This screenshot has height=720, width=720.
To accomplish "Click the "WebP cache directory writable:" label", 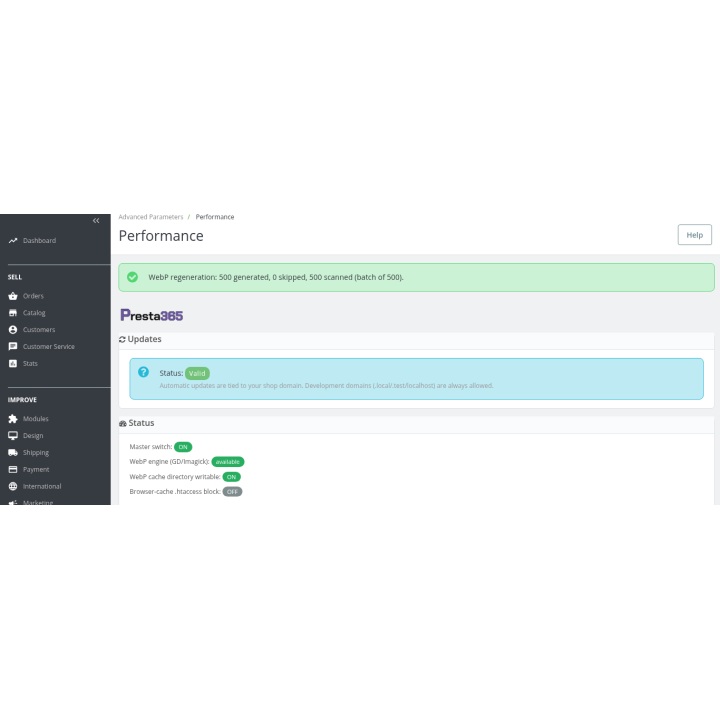I will click(x=175, y=477).
